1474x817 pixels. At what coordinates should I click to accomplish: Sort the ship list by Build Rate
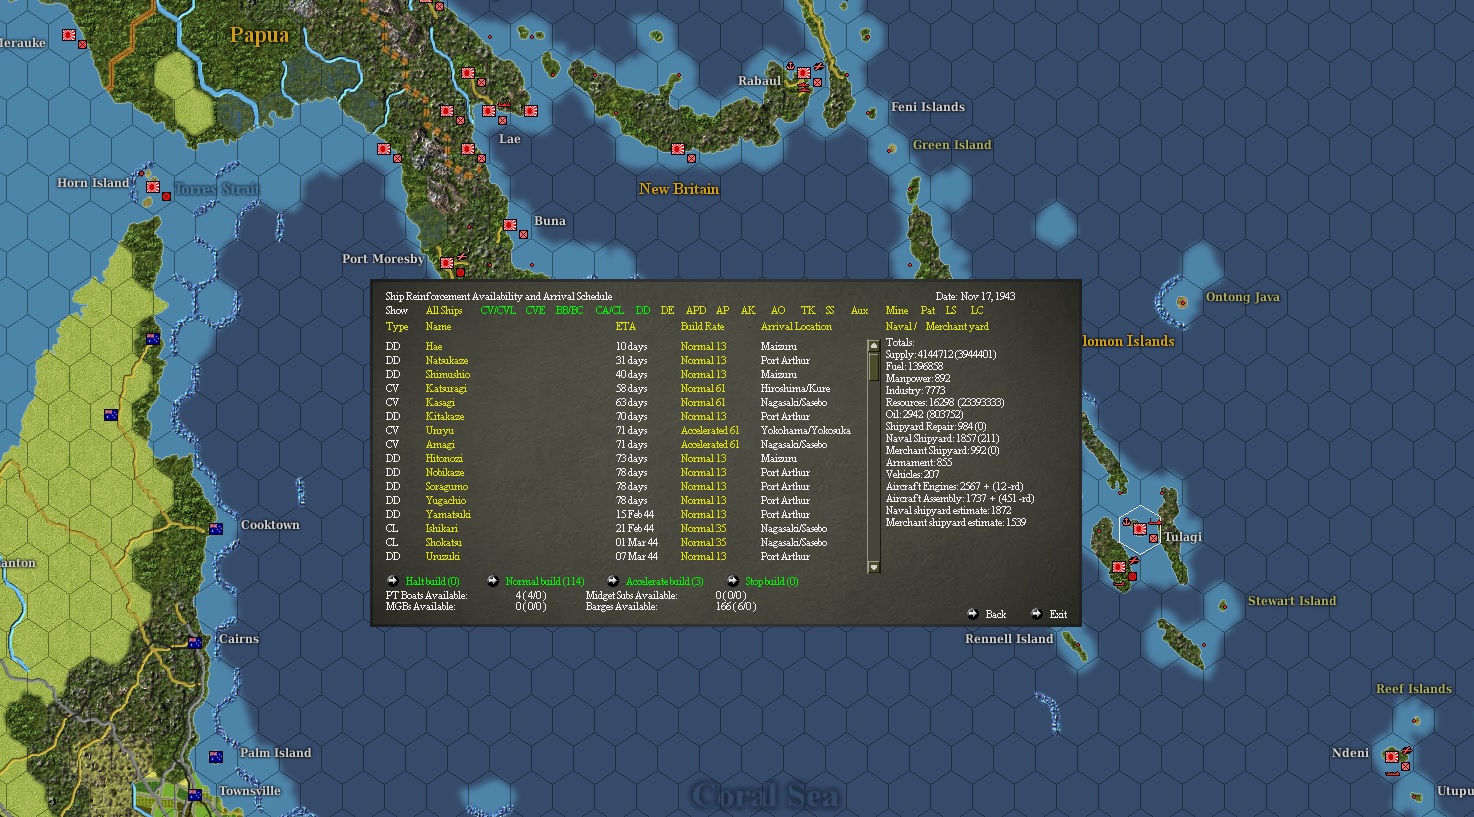click(x=702, y=327)
